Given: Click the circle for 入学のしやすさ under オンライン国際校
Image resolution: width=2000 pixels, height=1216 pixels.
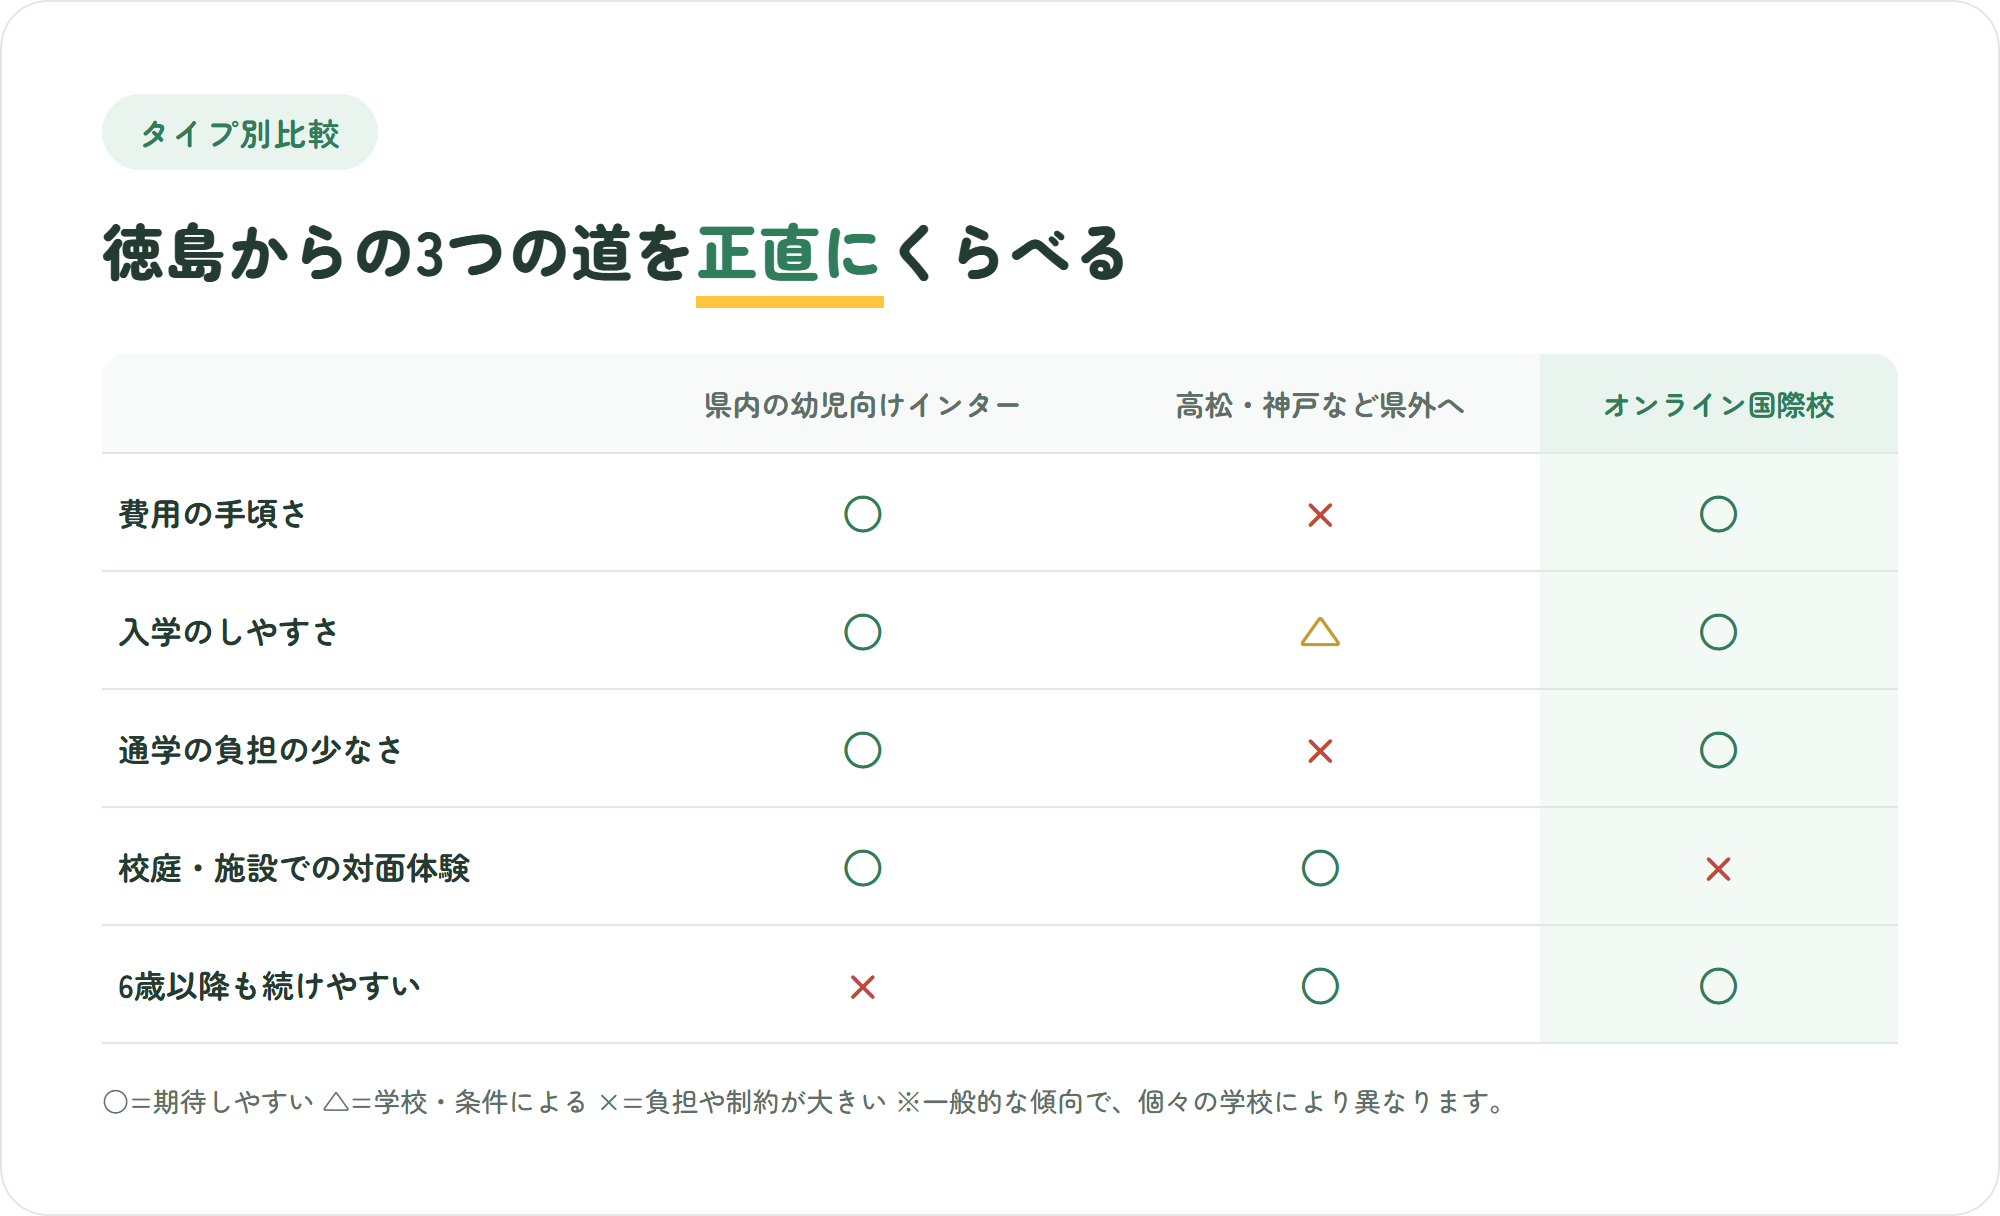Looking at the screenshot, I should 1718,632.
